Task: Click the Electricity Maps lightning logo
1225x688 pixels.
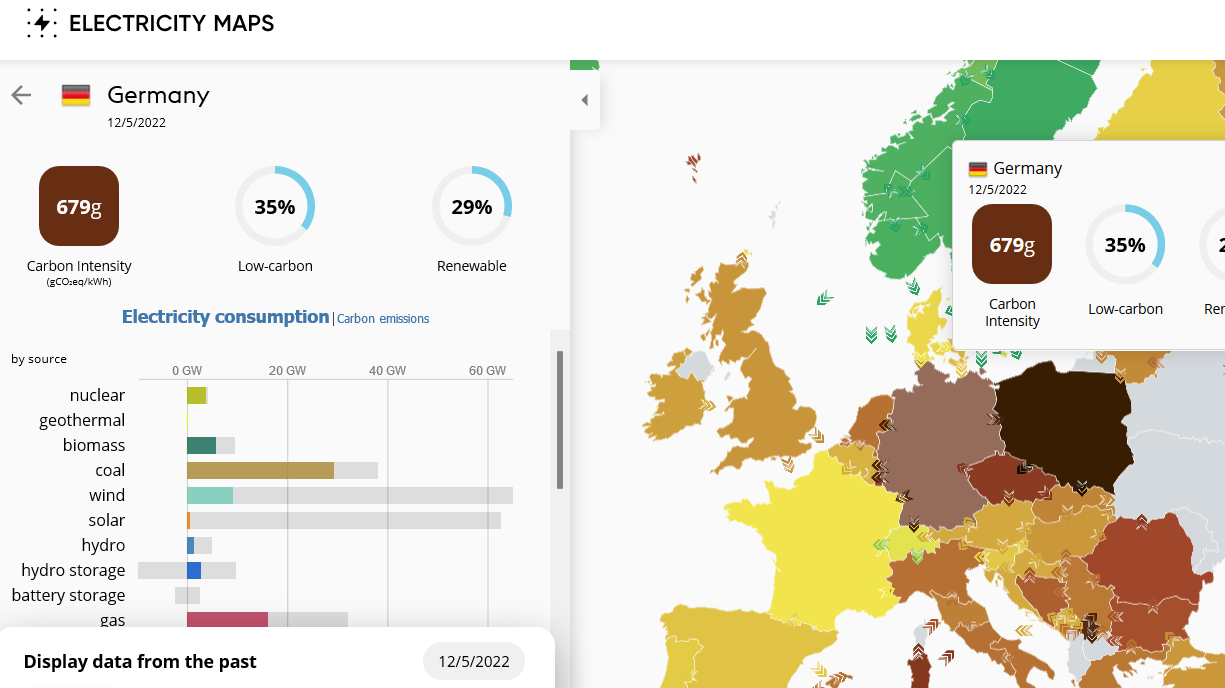Action: [x=41, y=24]
